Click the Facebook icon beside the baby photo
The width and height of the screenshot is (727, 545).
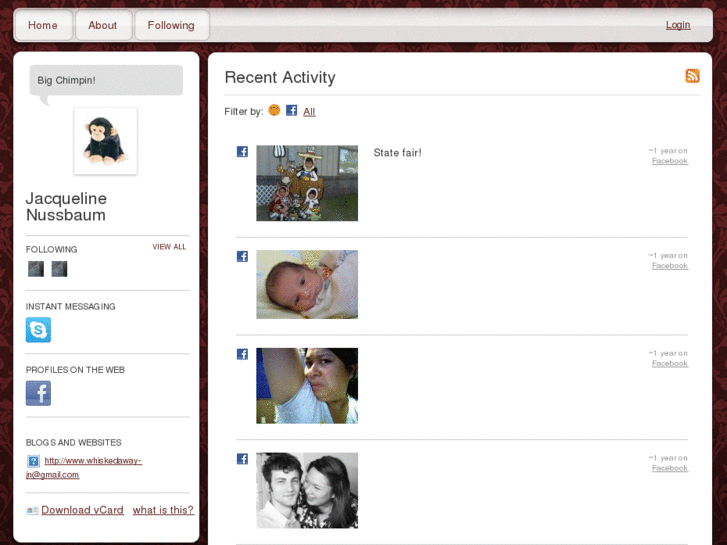(x=242, y=256)
